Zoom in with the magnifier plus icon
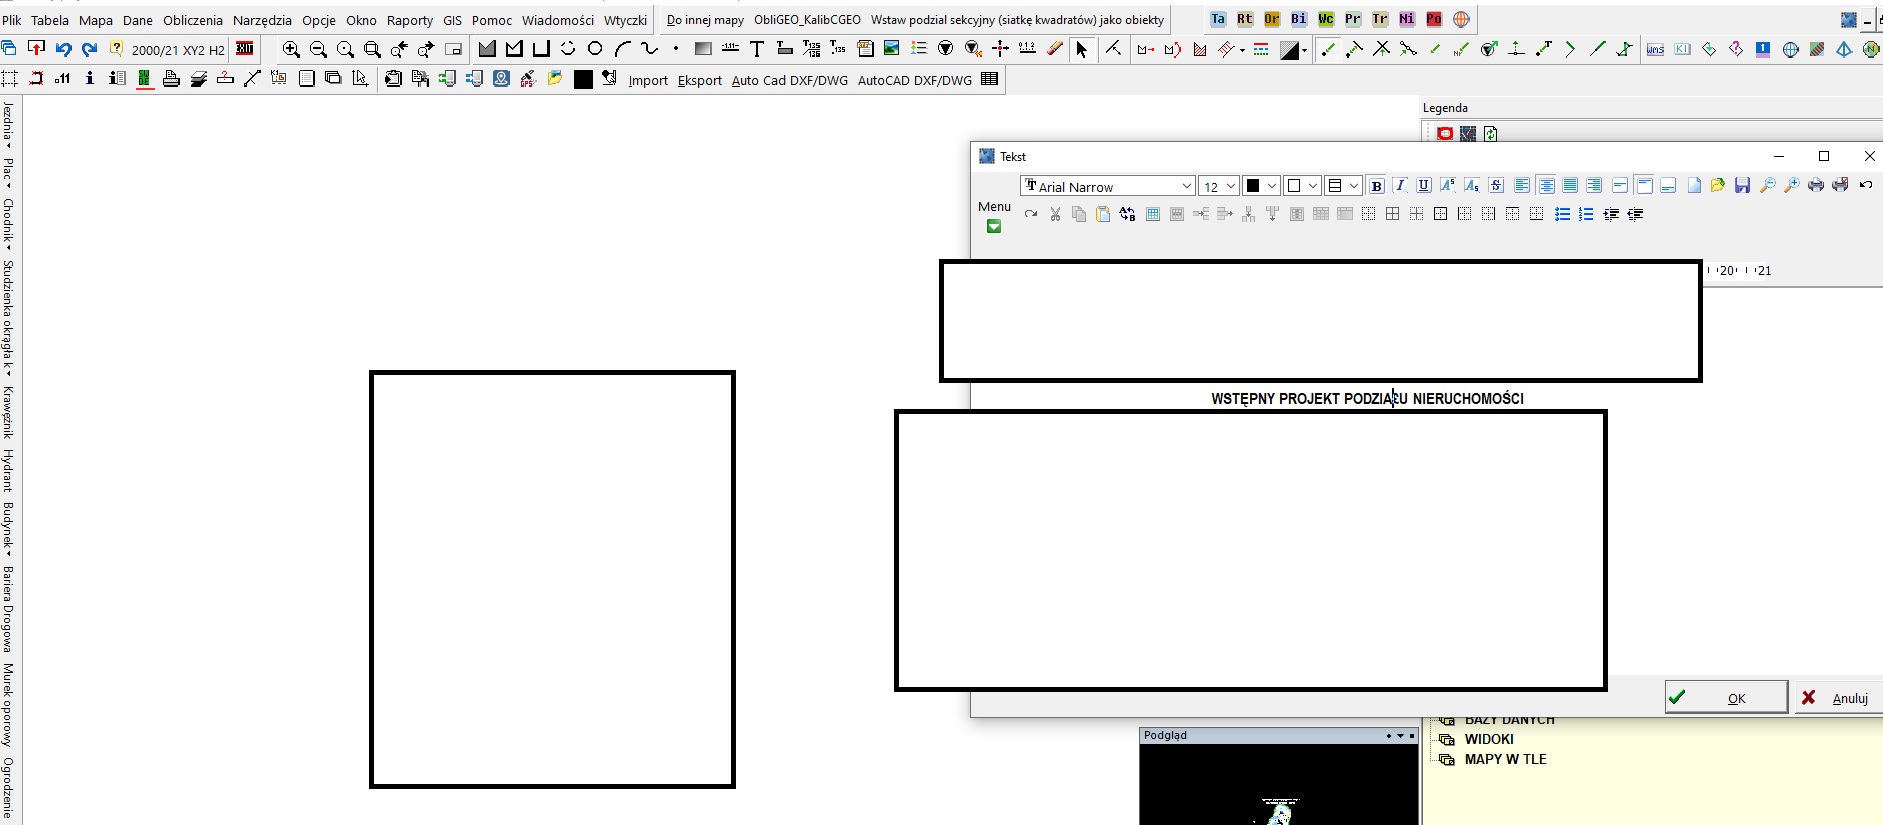 point(291,49)
